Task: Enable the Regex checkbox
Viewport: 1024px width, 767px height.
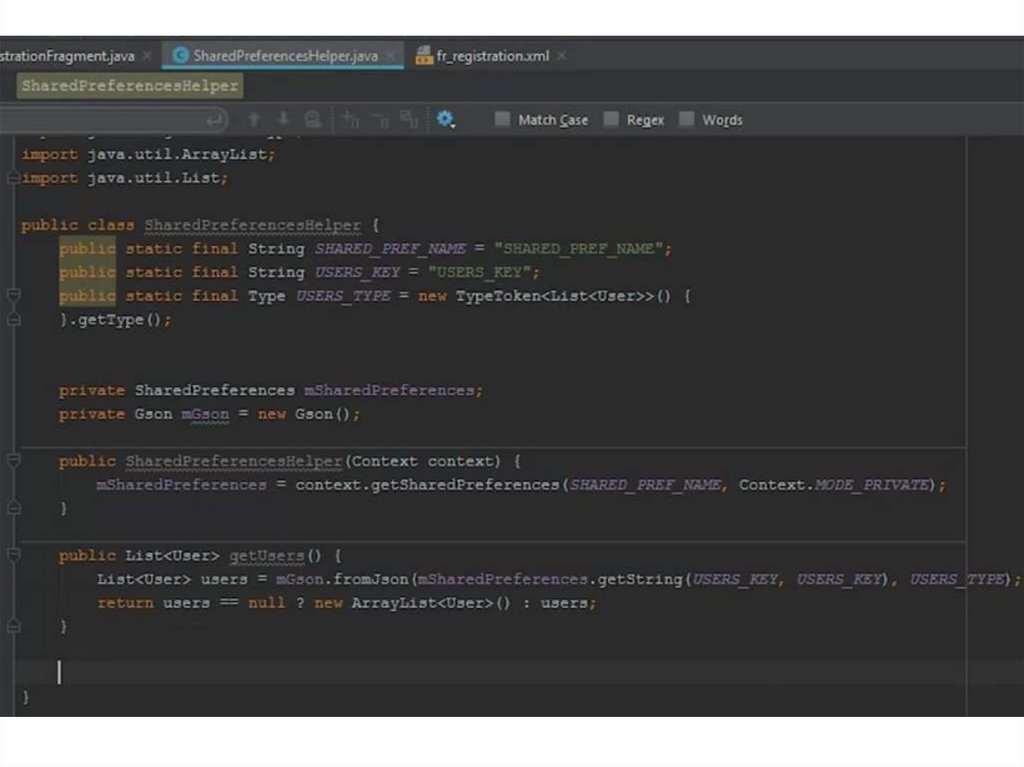Action: (x=611, y=120)
